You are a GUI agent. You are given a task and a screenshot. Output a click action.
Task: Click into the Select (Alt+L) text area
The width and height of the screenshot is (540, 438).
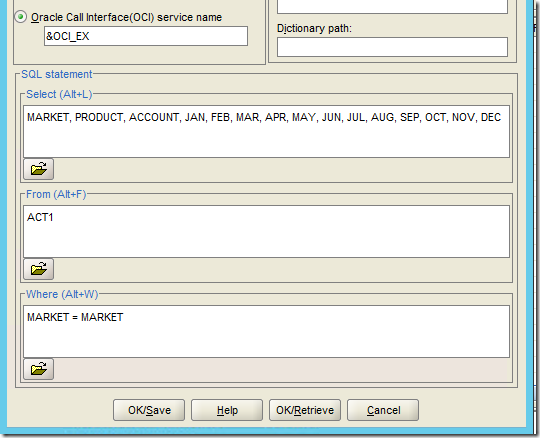pyautogui.click(x=266, y=132)
